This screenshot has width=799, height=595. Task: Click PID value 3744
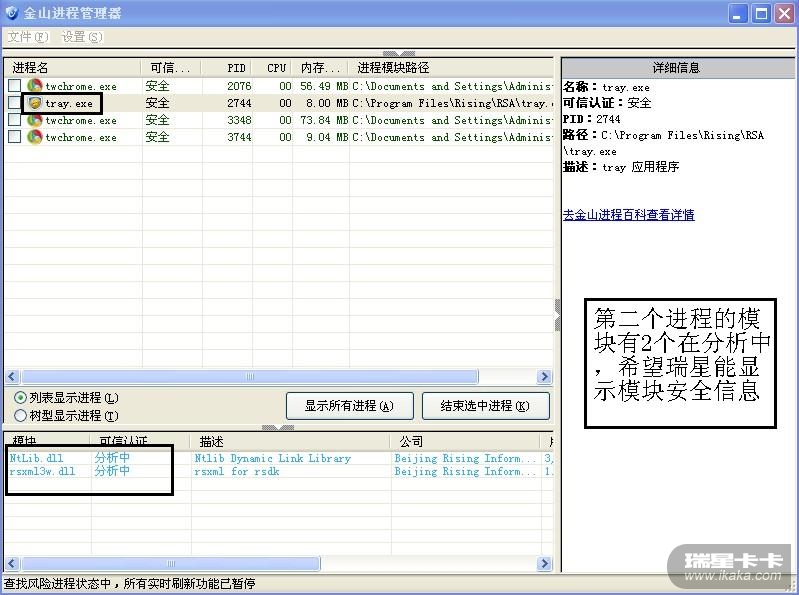click(x=239, y=137)
